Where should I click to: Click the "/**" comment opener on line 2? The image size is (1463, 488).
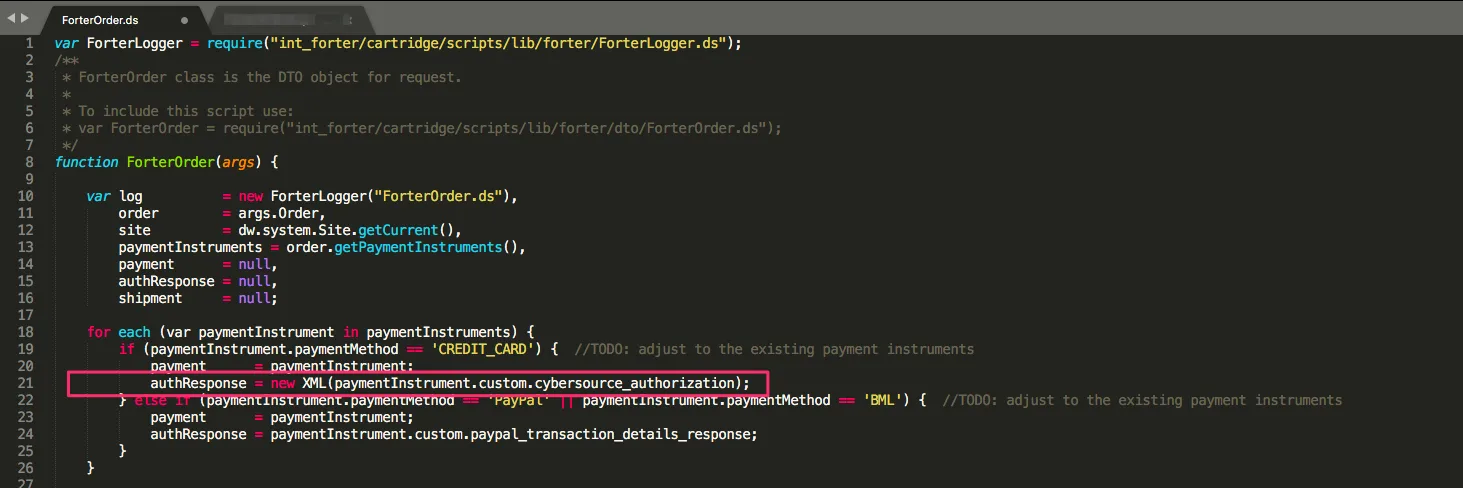(67, 60)
